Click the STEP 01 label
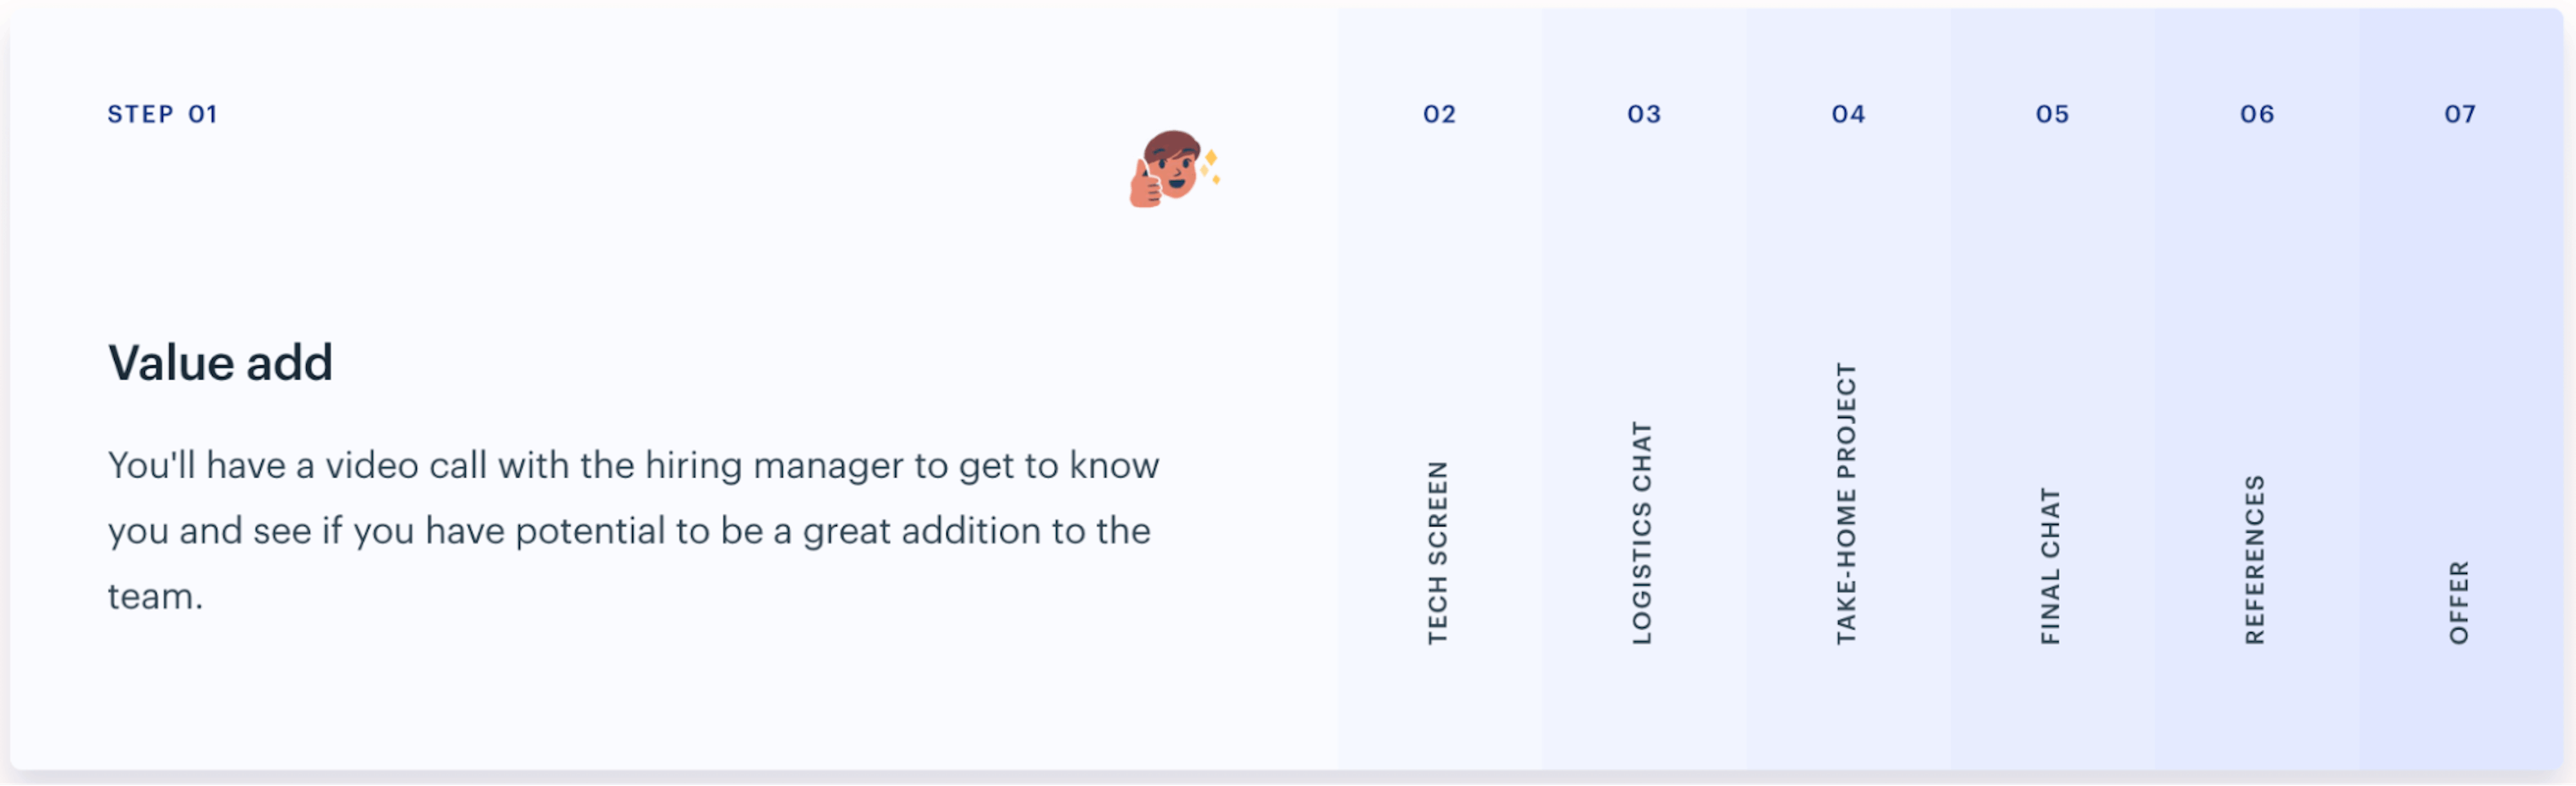2576x786 pixels. point(162,114)
